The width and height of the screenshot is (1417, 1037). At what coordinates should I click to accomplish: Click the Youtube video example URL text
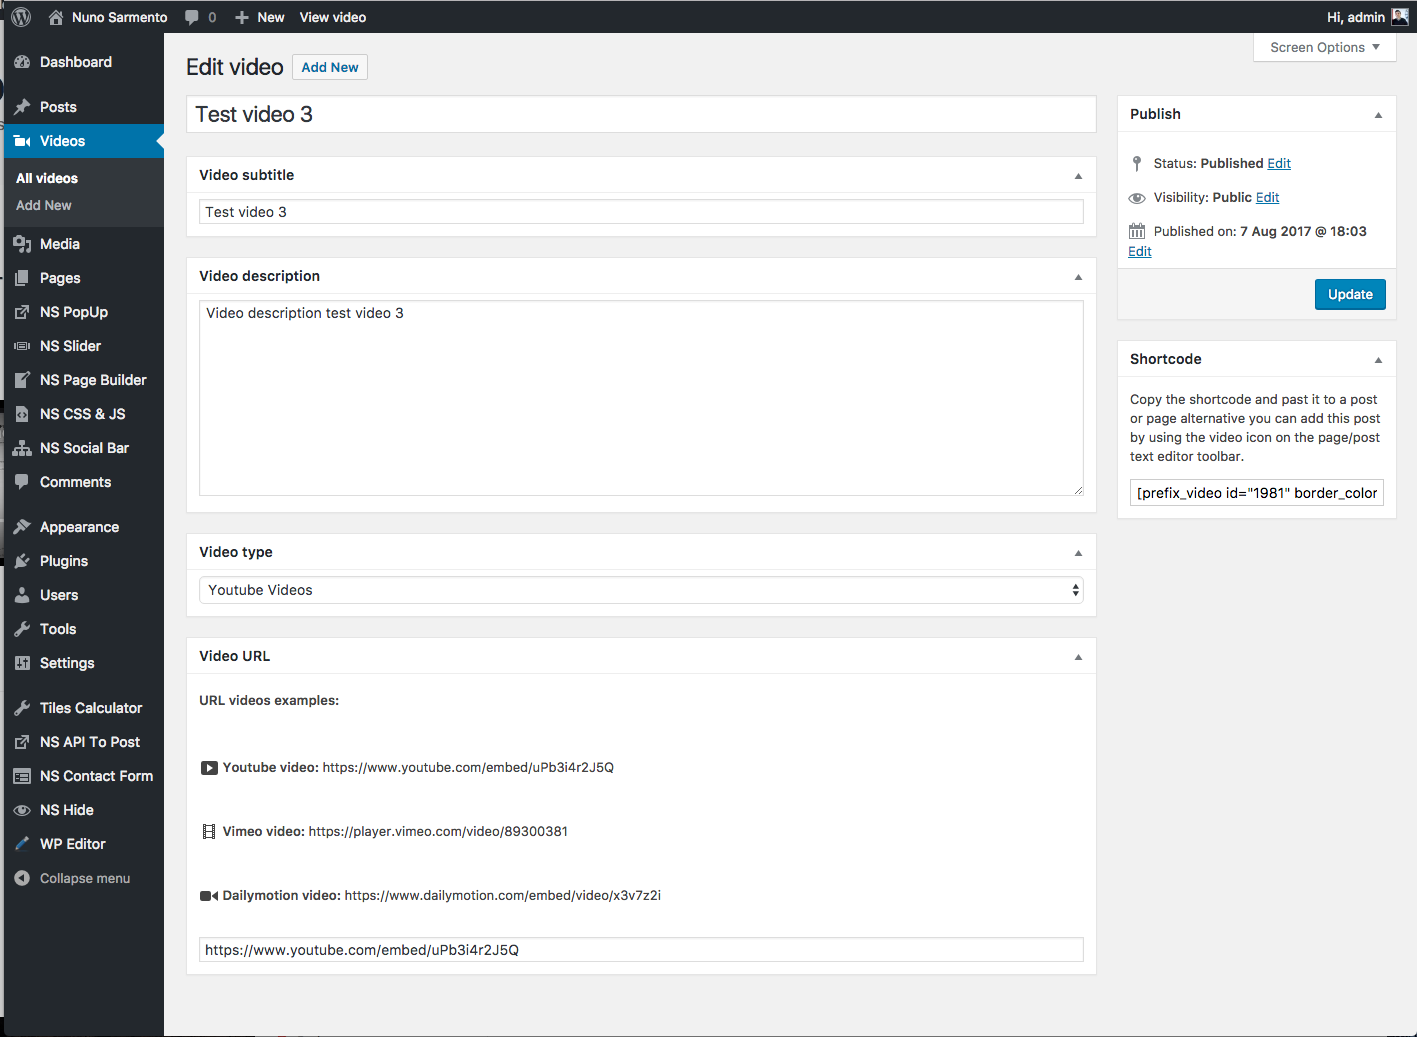click(468, 767)
